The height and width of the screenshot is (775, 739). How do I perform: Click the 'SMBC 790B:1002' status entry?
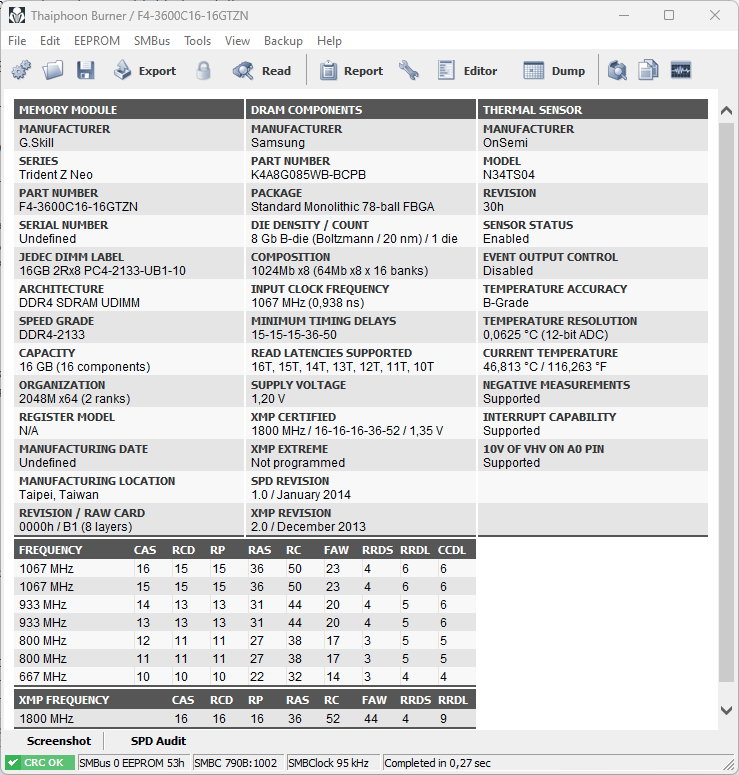236,763
